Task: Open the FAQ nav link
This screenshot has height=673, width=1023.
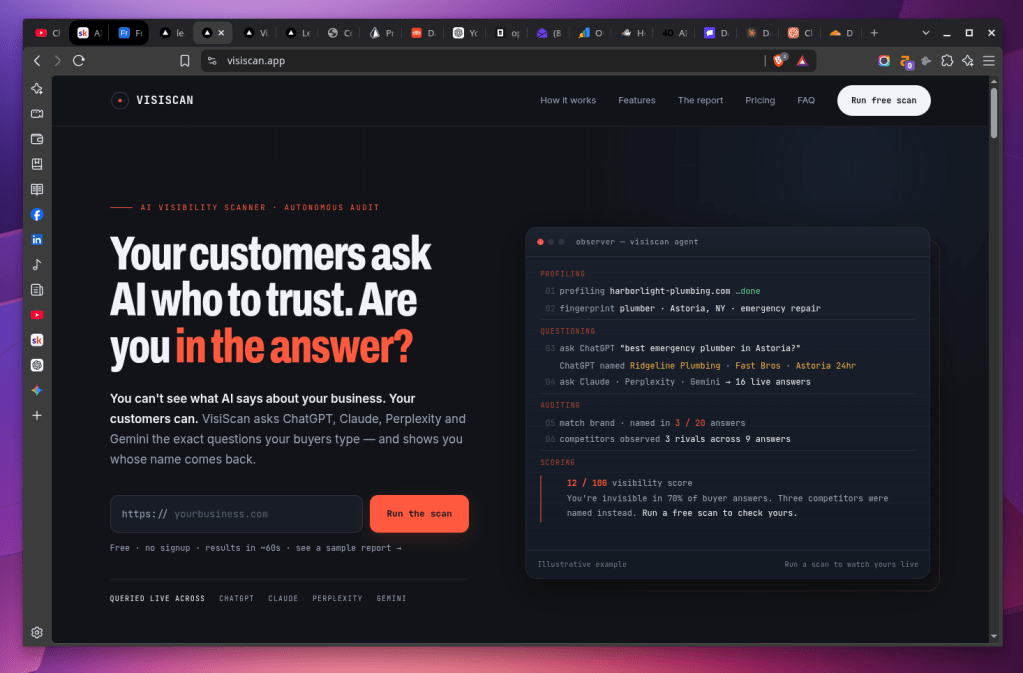Action: click(806, 100)
